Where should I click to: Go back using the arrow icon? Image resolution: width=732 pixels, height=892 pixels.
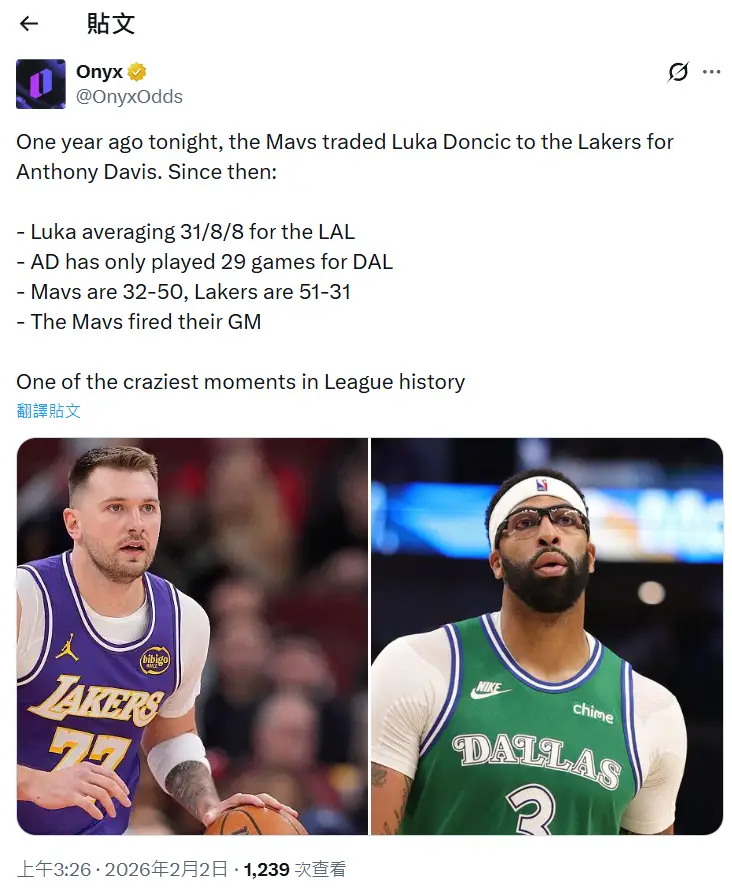[28, 23]
